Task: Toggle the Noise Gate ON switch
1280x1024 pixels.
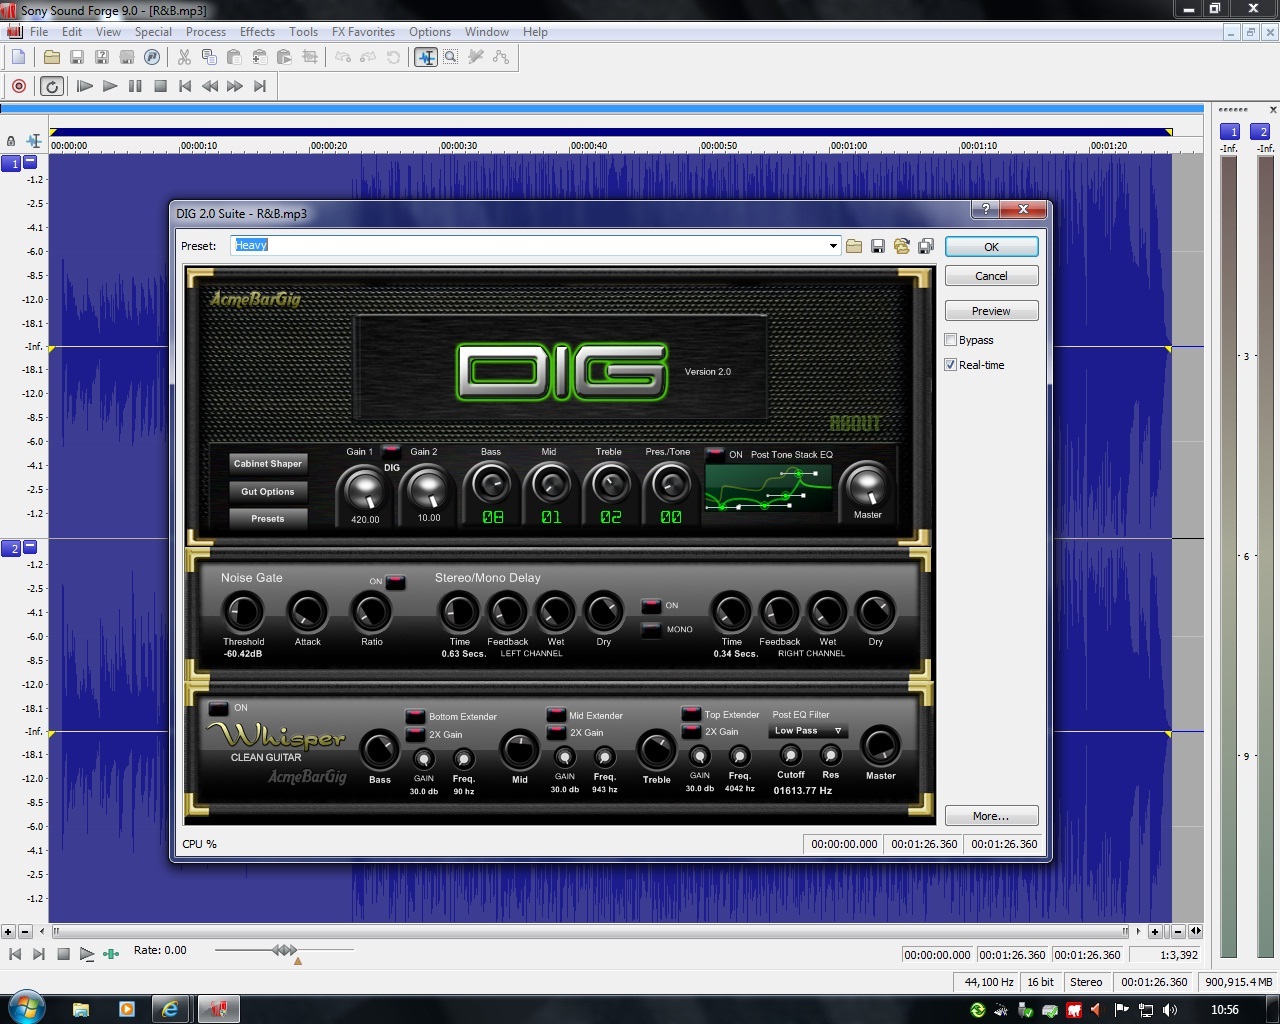Action: click(x=396, y=581)
